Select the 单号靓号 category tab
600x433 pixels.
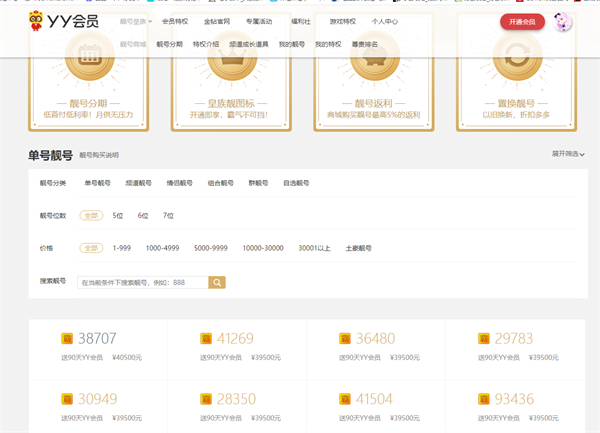98,183
